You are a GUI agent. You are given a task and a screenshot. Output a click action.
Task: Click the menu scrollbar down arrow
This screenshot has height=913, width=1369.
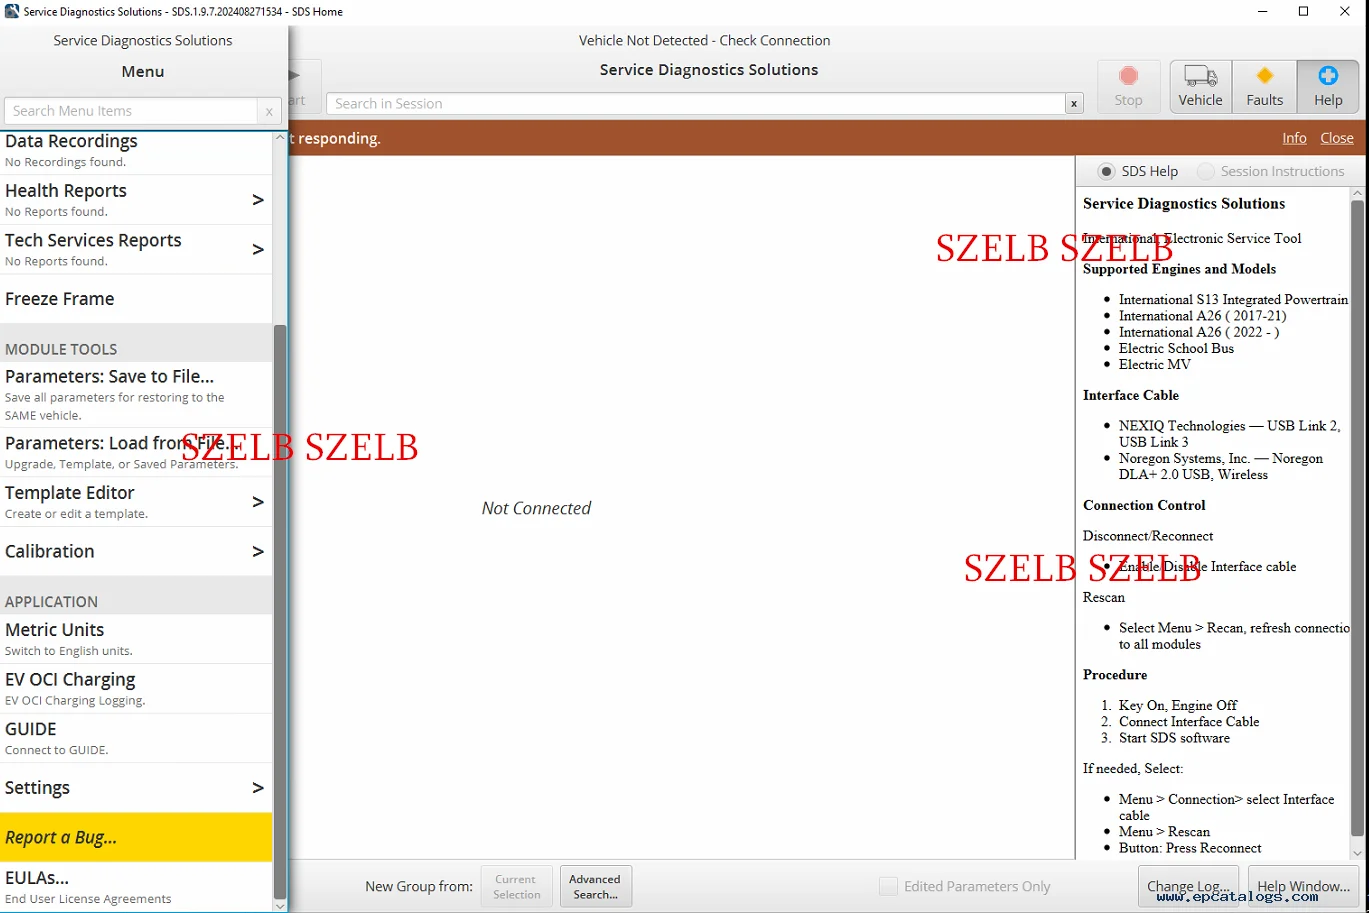pos(280,905)
